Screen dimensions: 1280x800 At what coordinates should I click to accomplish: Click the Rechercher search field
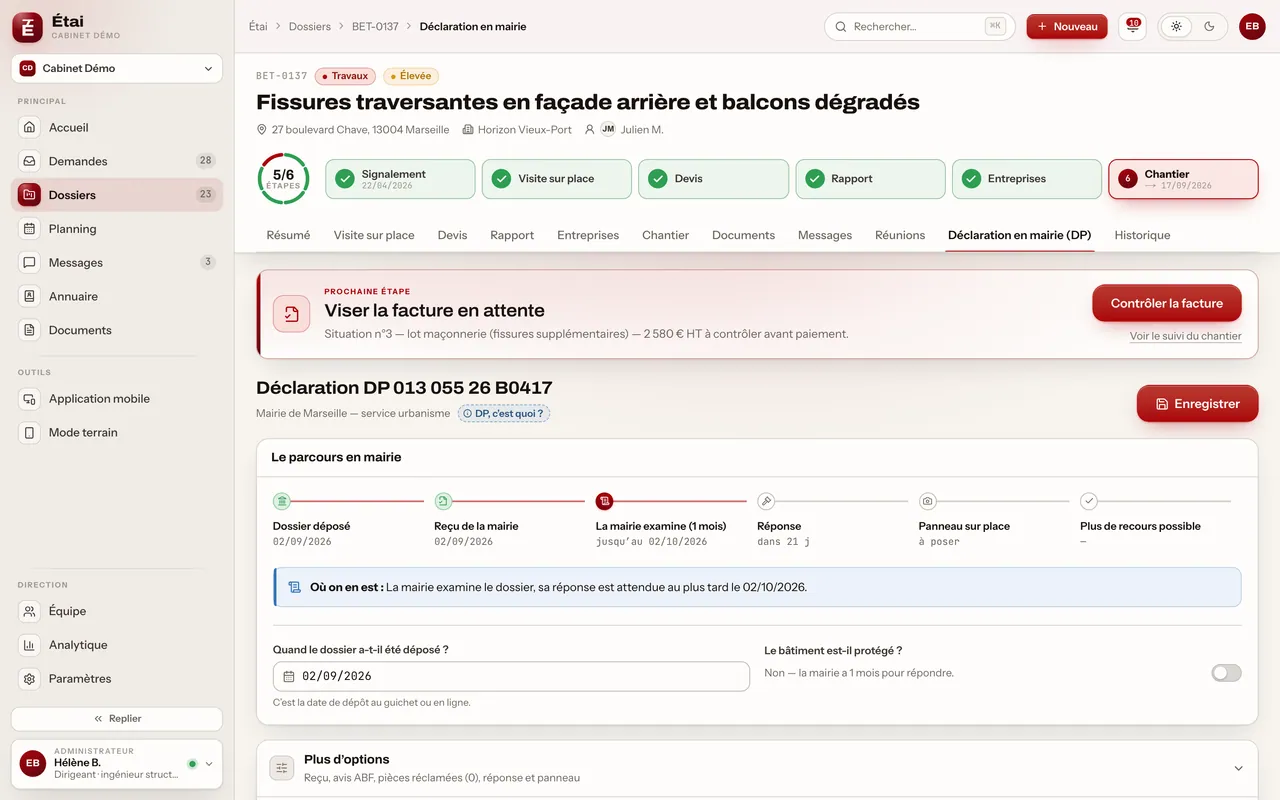919,27
